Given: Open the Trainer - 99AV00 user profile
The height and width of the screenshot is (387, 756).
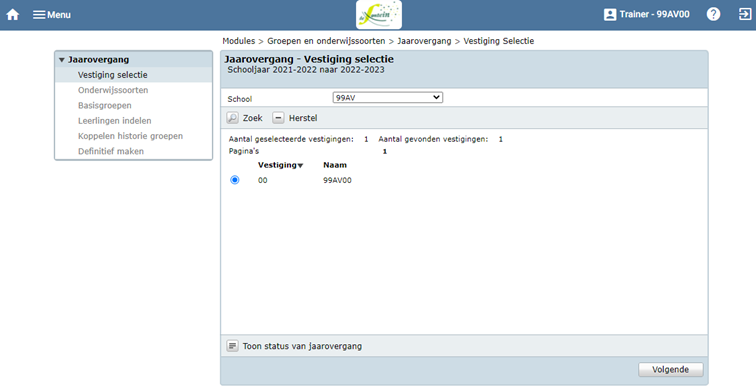Looking at the screenshot, I should coord(646,14).
